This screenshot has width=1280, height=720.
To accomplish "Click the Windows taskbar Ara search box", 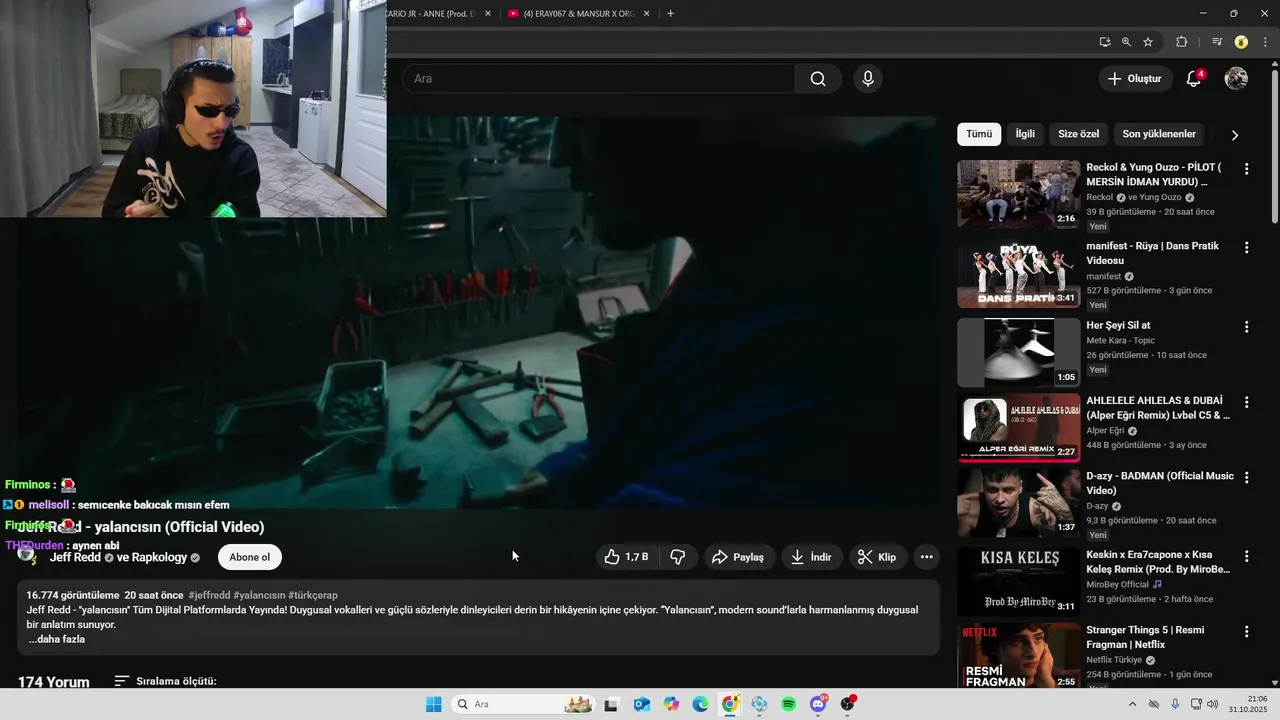I will point(523,704).
